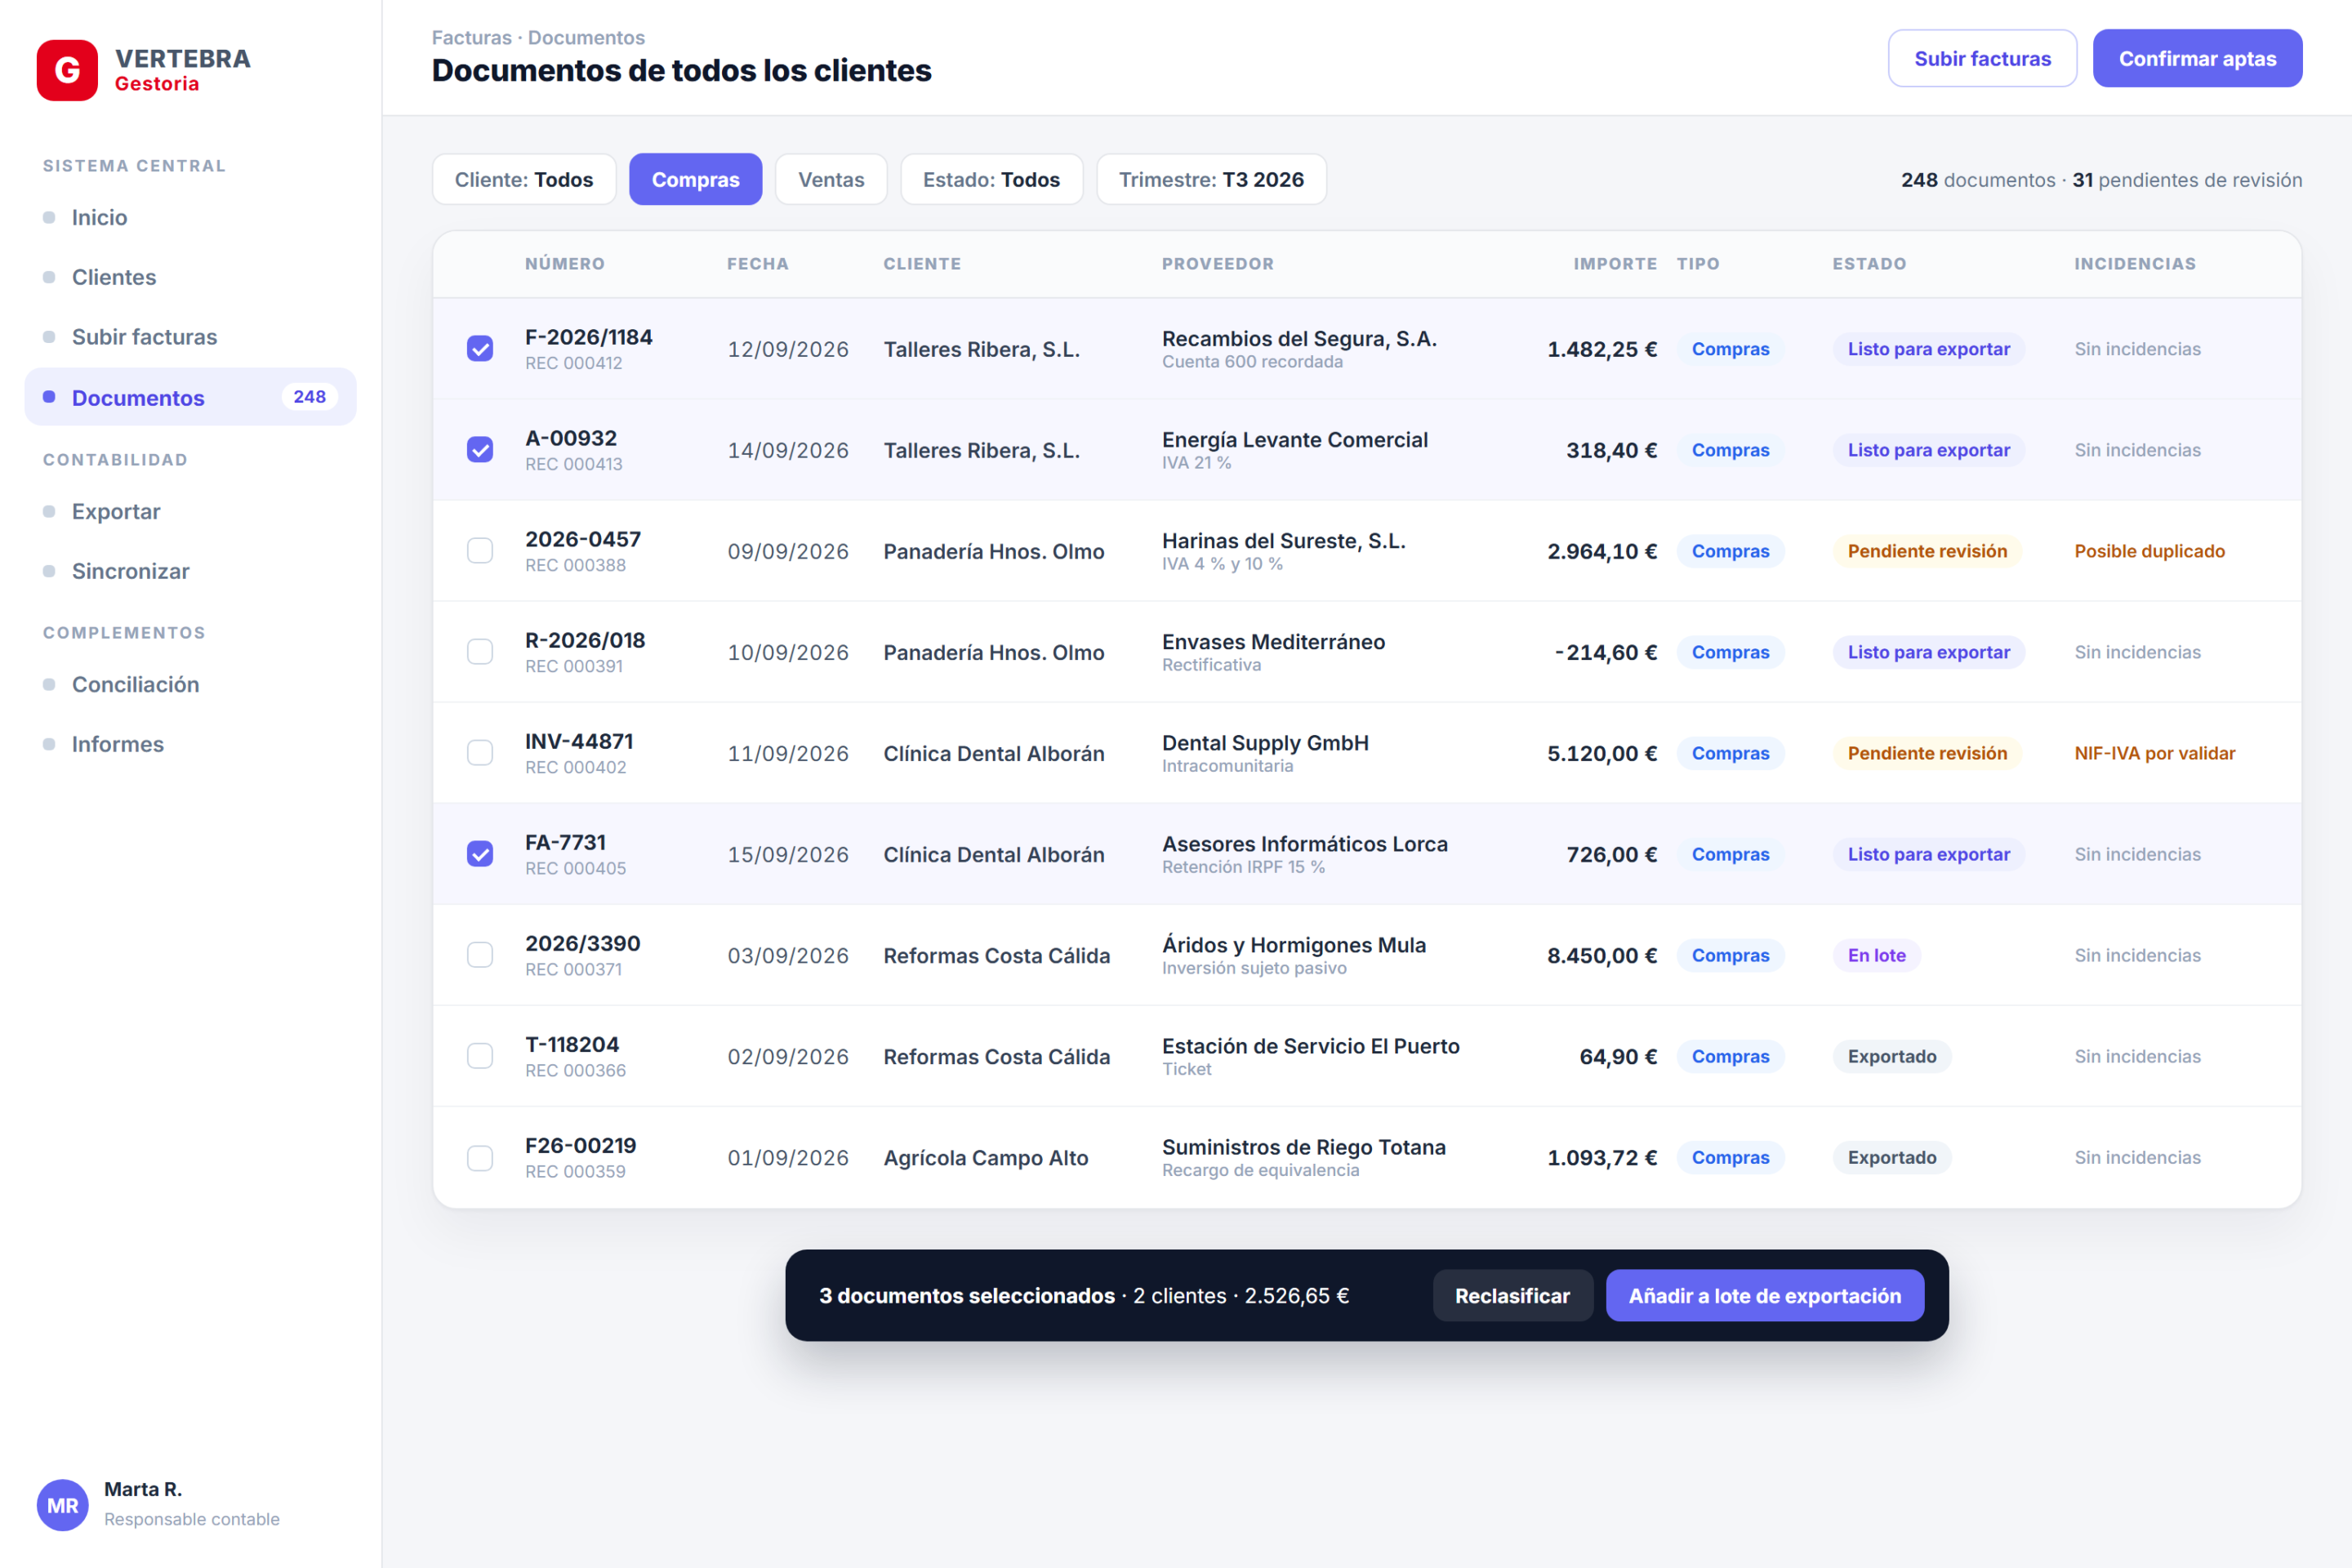Viewport: 2352px width, 1568px height.
Task: Open Conciliación in the sidebar
Action: tap(190, 684)
